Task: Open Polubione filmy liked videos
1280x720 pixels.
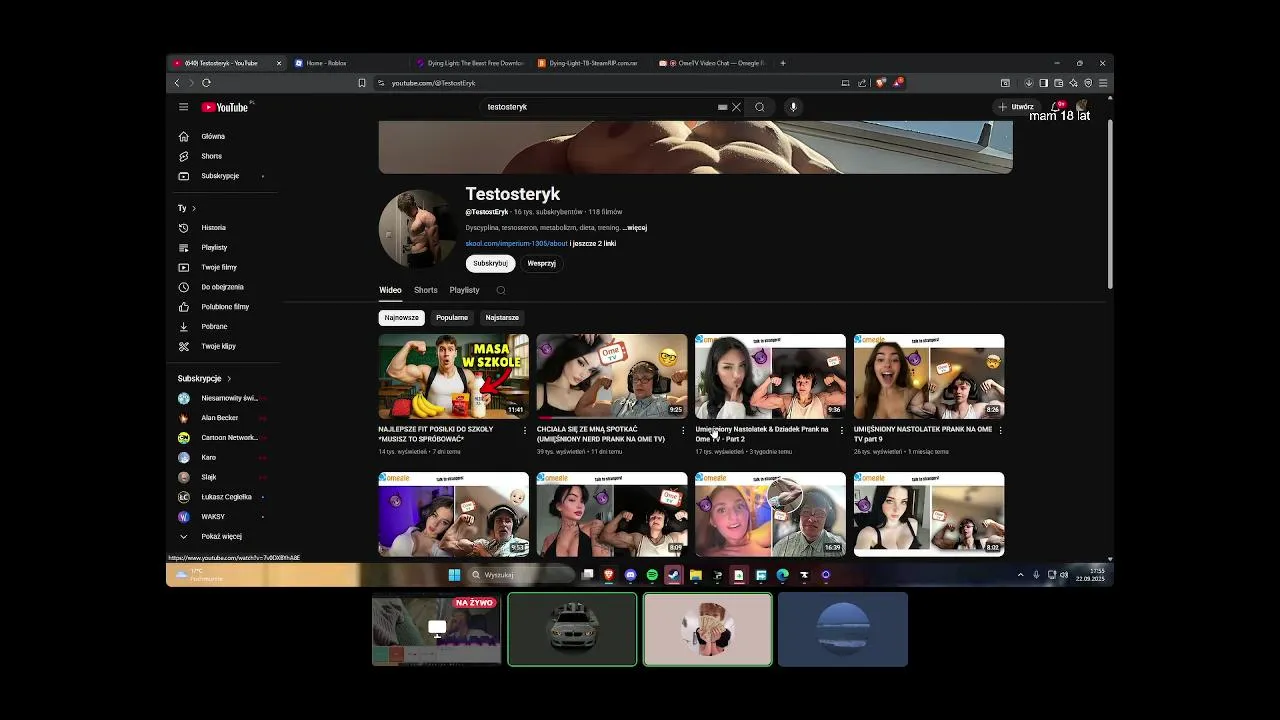Action: pyautogui.click(x=225, y=307)
